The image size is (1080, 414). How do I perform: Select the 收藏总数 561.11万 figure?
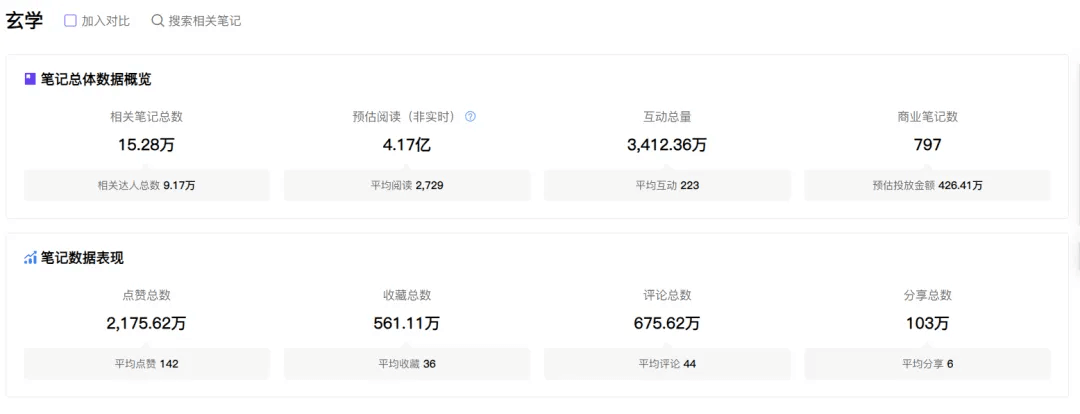(x=406, y=323)
